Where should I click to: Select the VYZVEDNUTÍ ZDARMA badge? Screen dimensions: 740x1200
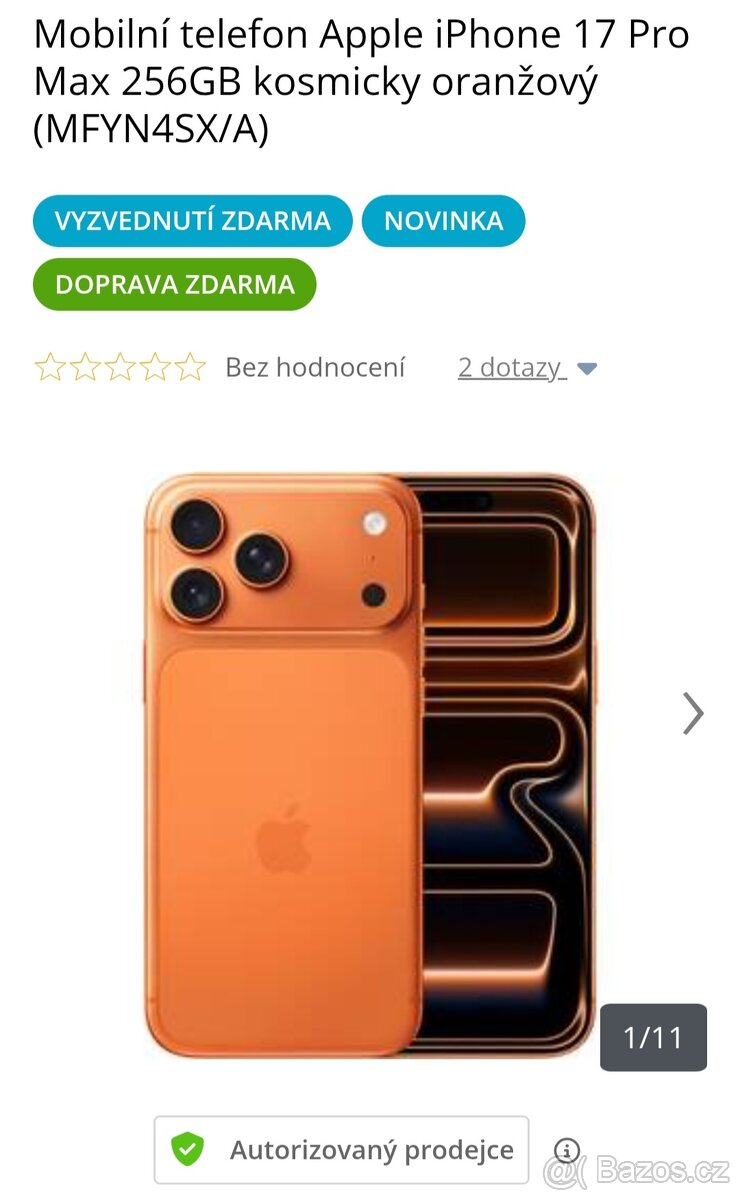tap(192, 221)
